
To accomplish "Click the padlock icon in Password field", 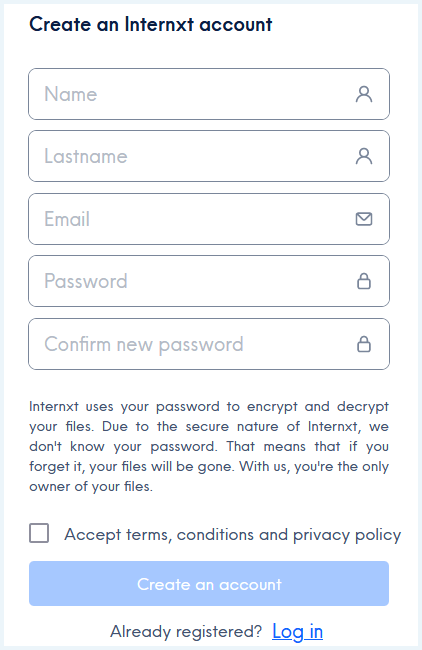I will pos(364,281).
